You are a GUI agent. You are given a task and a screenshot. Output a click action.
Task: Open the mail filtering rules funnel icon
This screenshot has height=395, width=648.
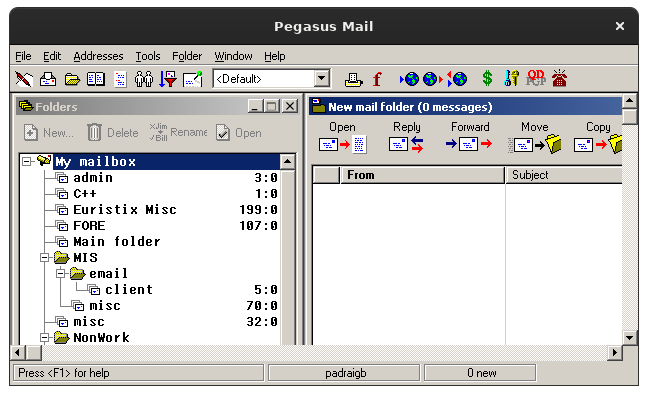168,79
